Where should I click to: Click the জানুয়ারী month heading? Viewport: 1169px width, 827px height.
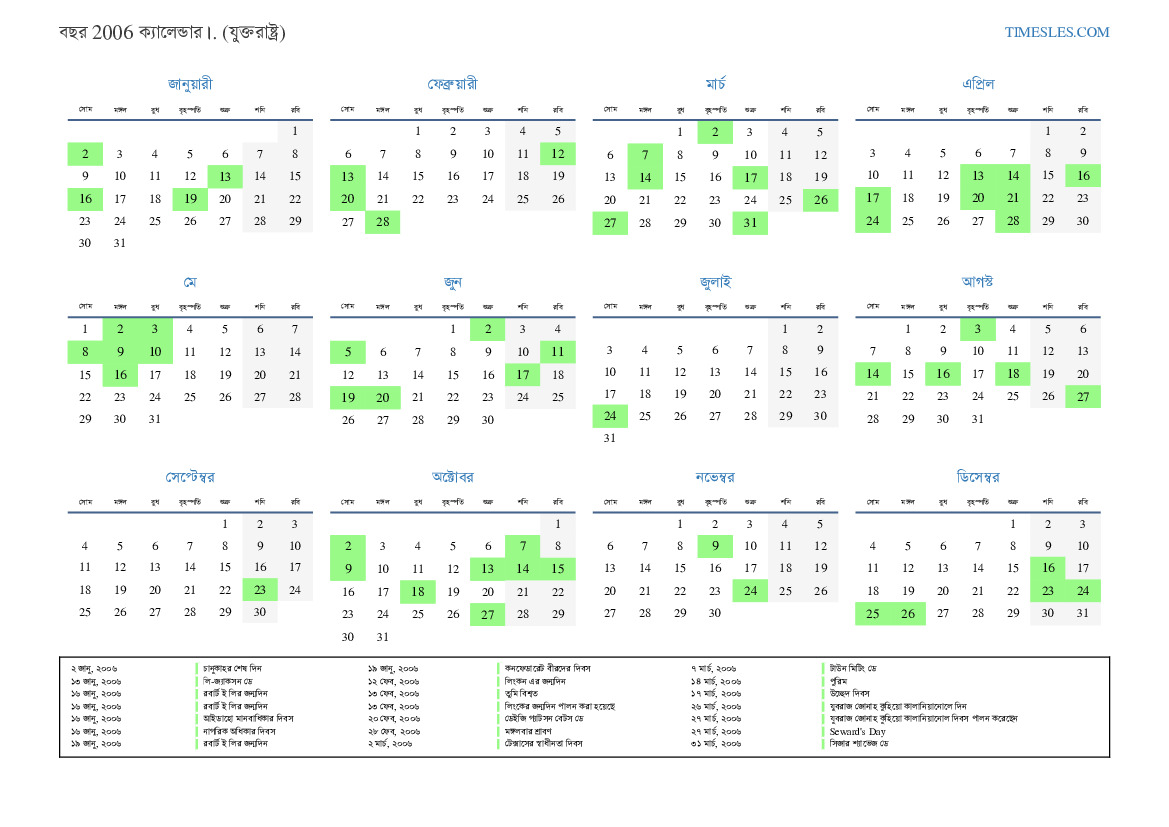coord(190,84)
